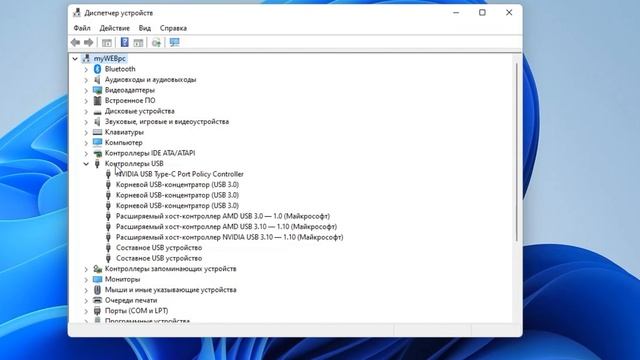This screenshot has width=640, height=360.
Task: Click the Forward arrow toolbar icon
Action: click(88, 42)
